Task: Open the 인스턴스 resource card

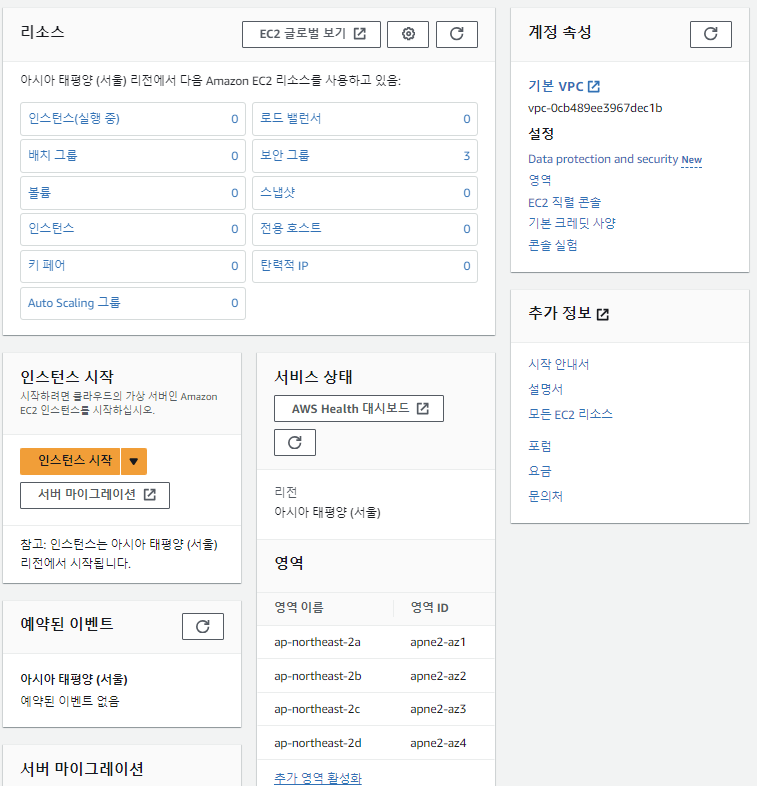Action: (133, 229)
